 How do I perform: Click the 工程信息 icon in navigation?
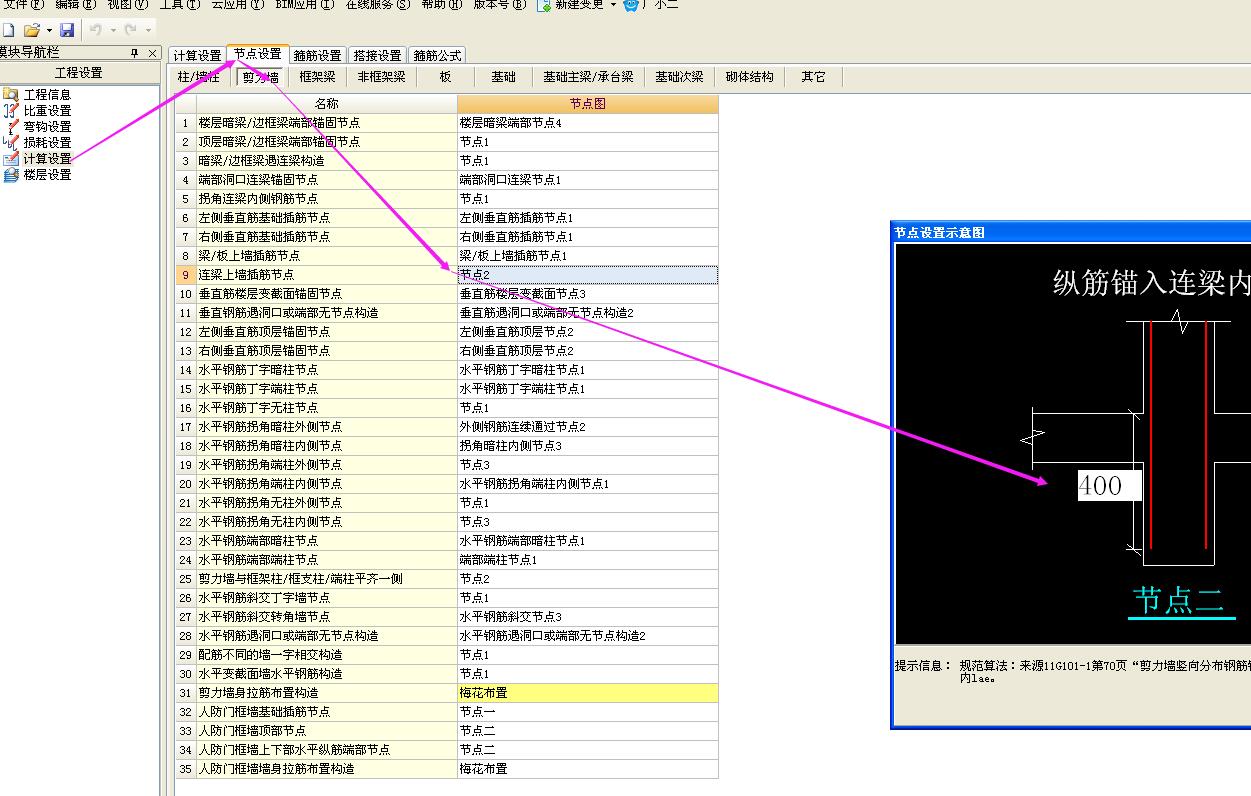[x=11, y=94]
